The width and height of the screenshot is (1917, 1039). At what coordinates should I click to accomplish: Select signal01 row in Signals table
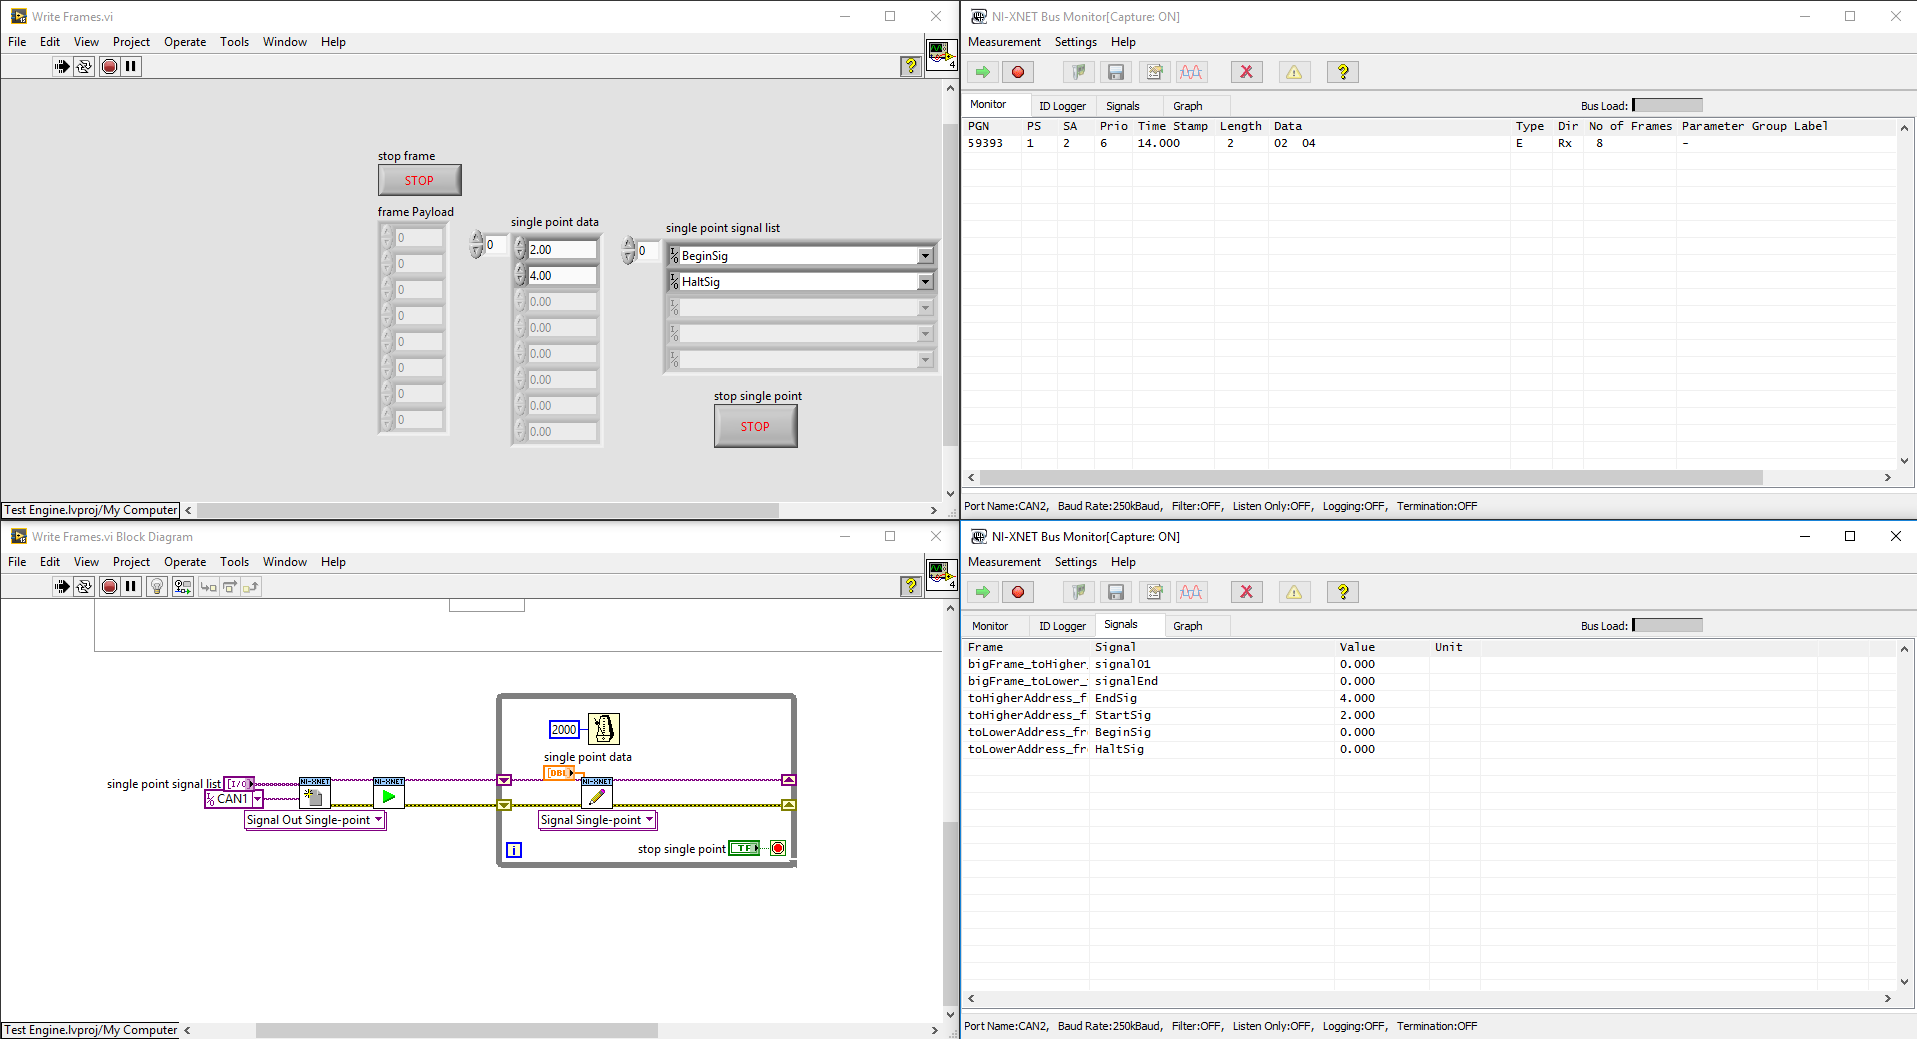(1430, 664)
